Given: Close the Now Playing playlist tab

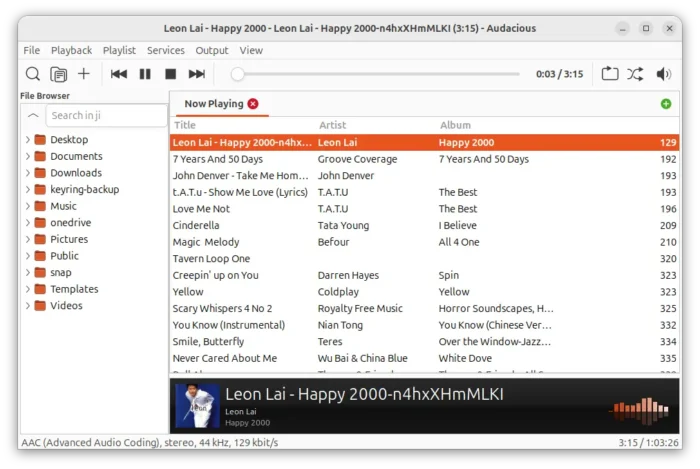Looking at the screenshot, I should click(x=253, y=104).
